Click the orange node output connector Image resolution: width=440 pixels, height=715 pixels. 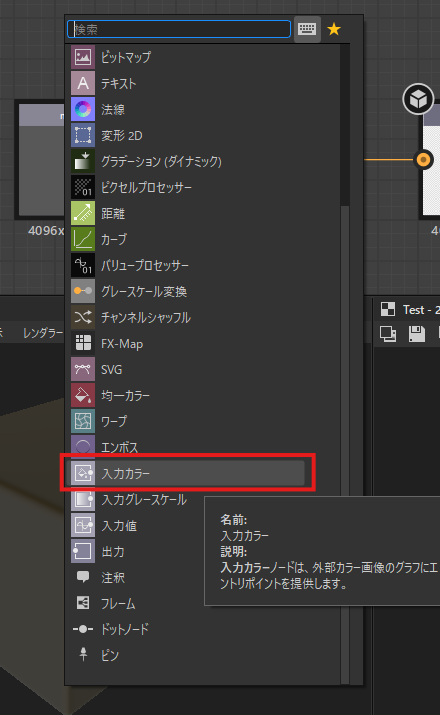pos(424,160)
